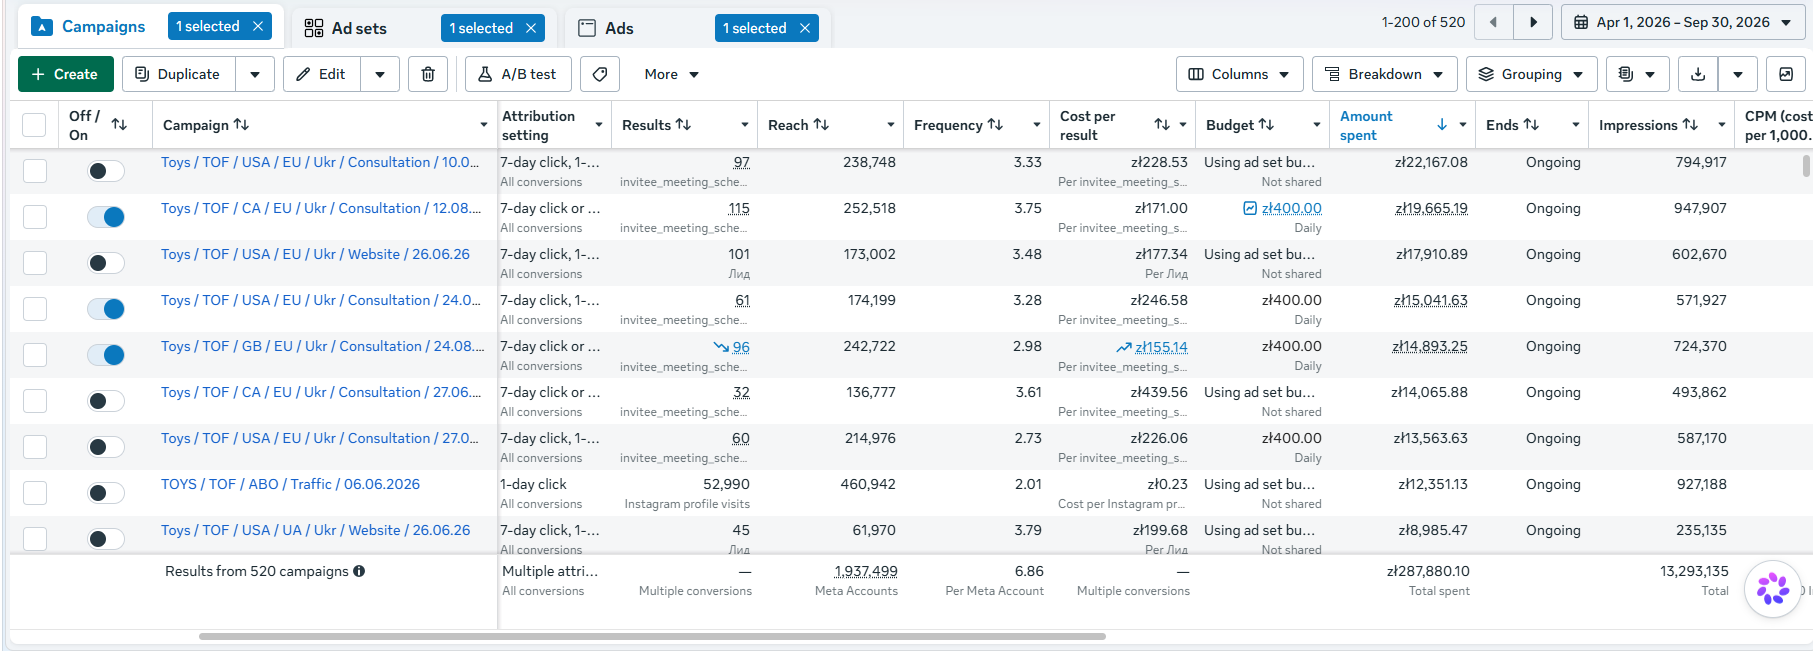This screenshot has height=651, width=1813.
Task: Click the horizontal scrollbar at bottom
Action: pyautogui.click(x=652, y=636)
